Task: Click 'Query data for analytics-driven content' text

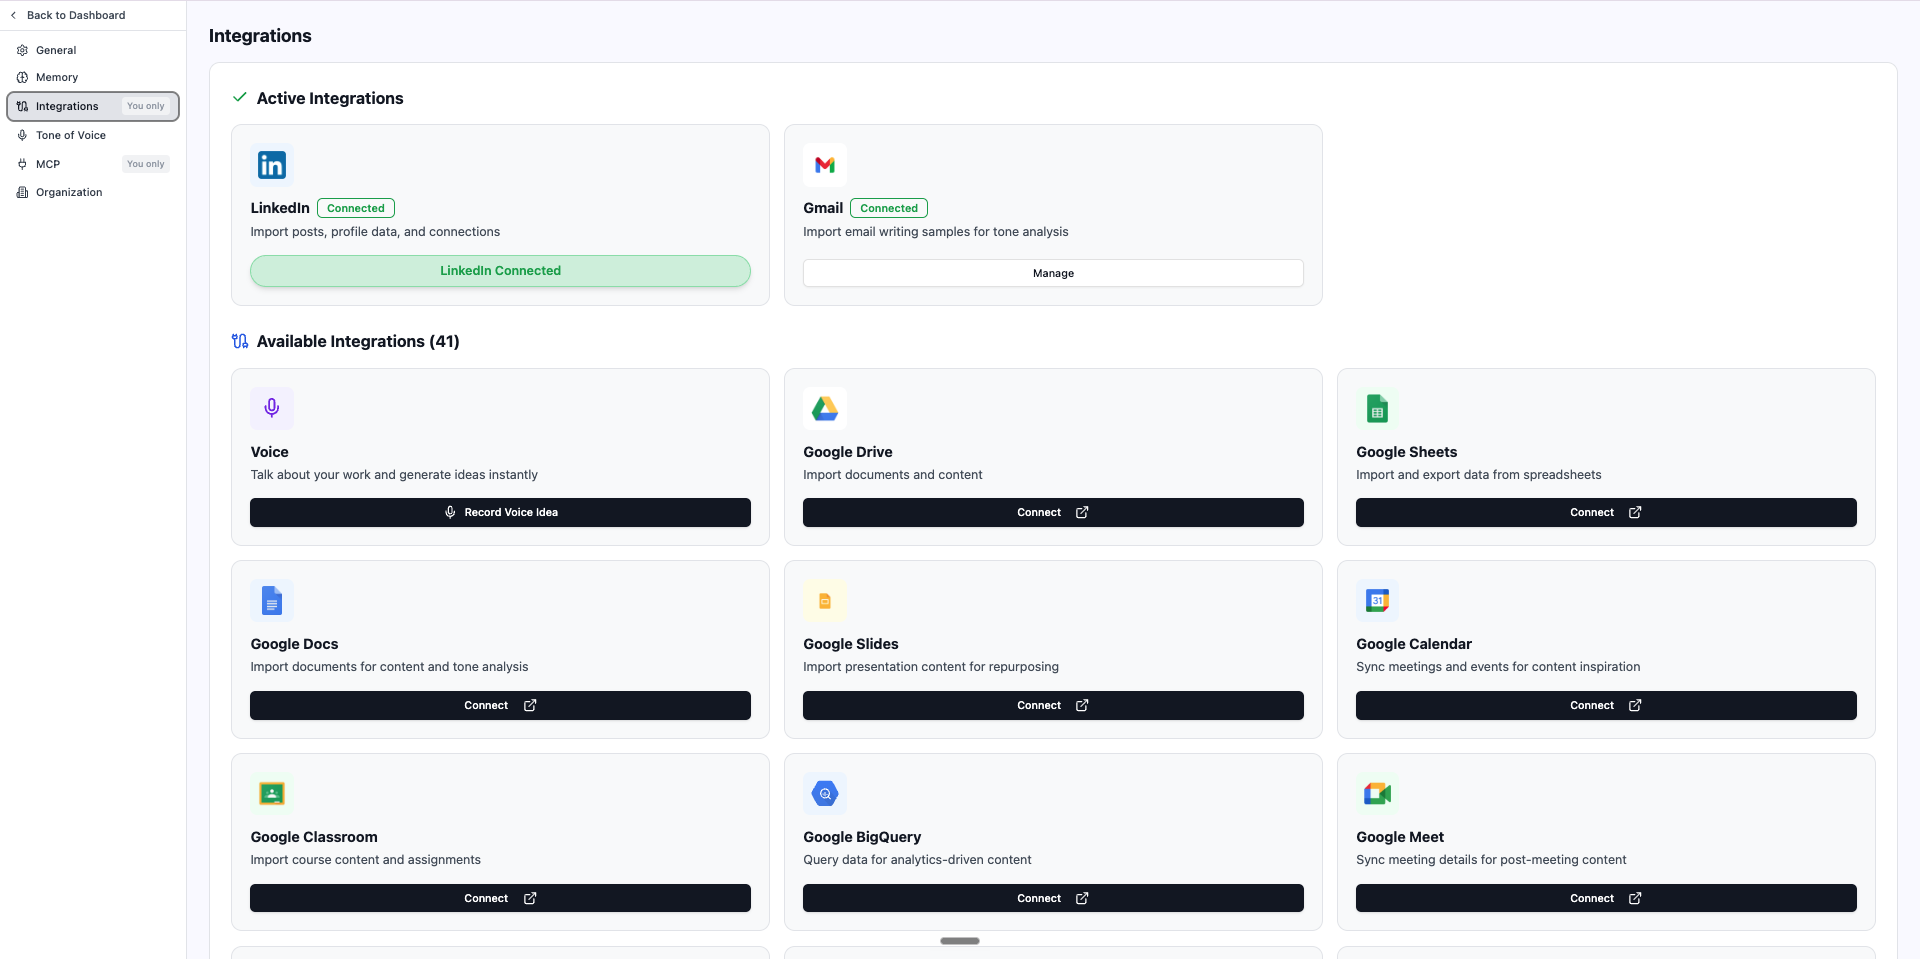Action: coord(917,860)
